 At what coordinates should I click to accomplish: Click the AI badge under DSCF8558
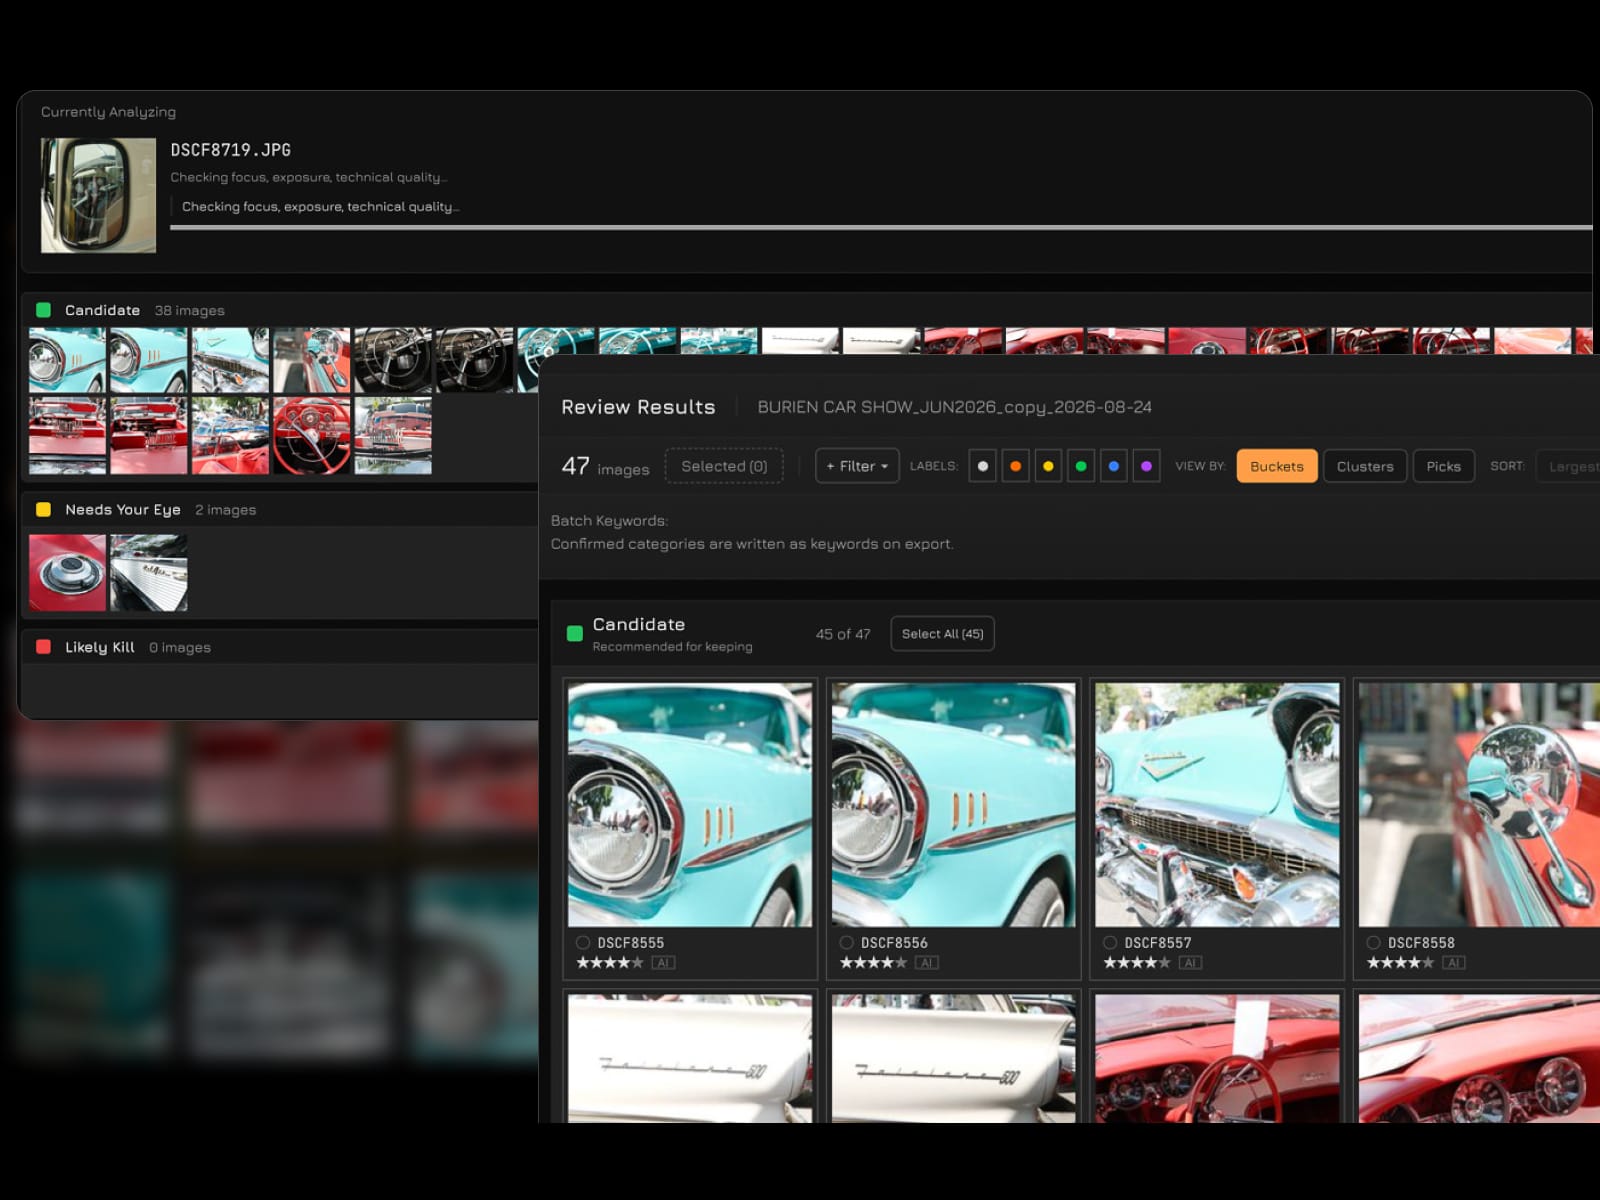[x=1454, y=963]
